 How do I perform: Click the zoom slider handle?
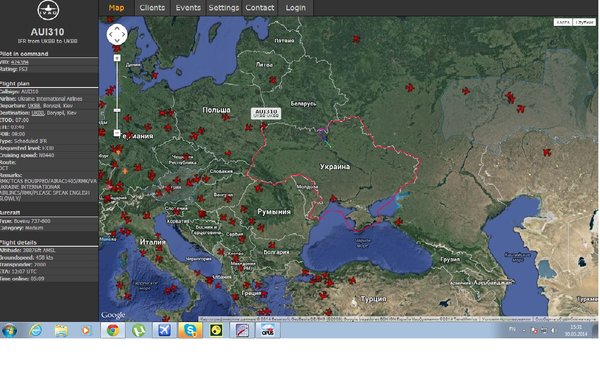pos(117,111)
